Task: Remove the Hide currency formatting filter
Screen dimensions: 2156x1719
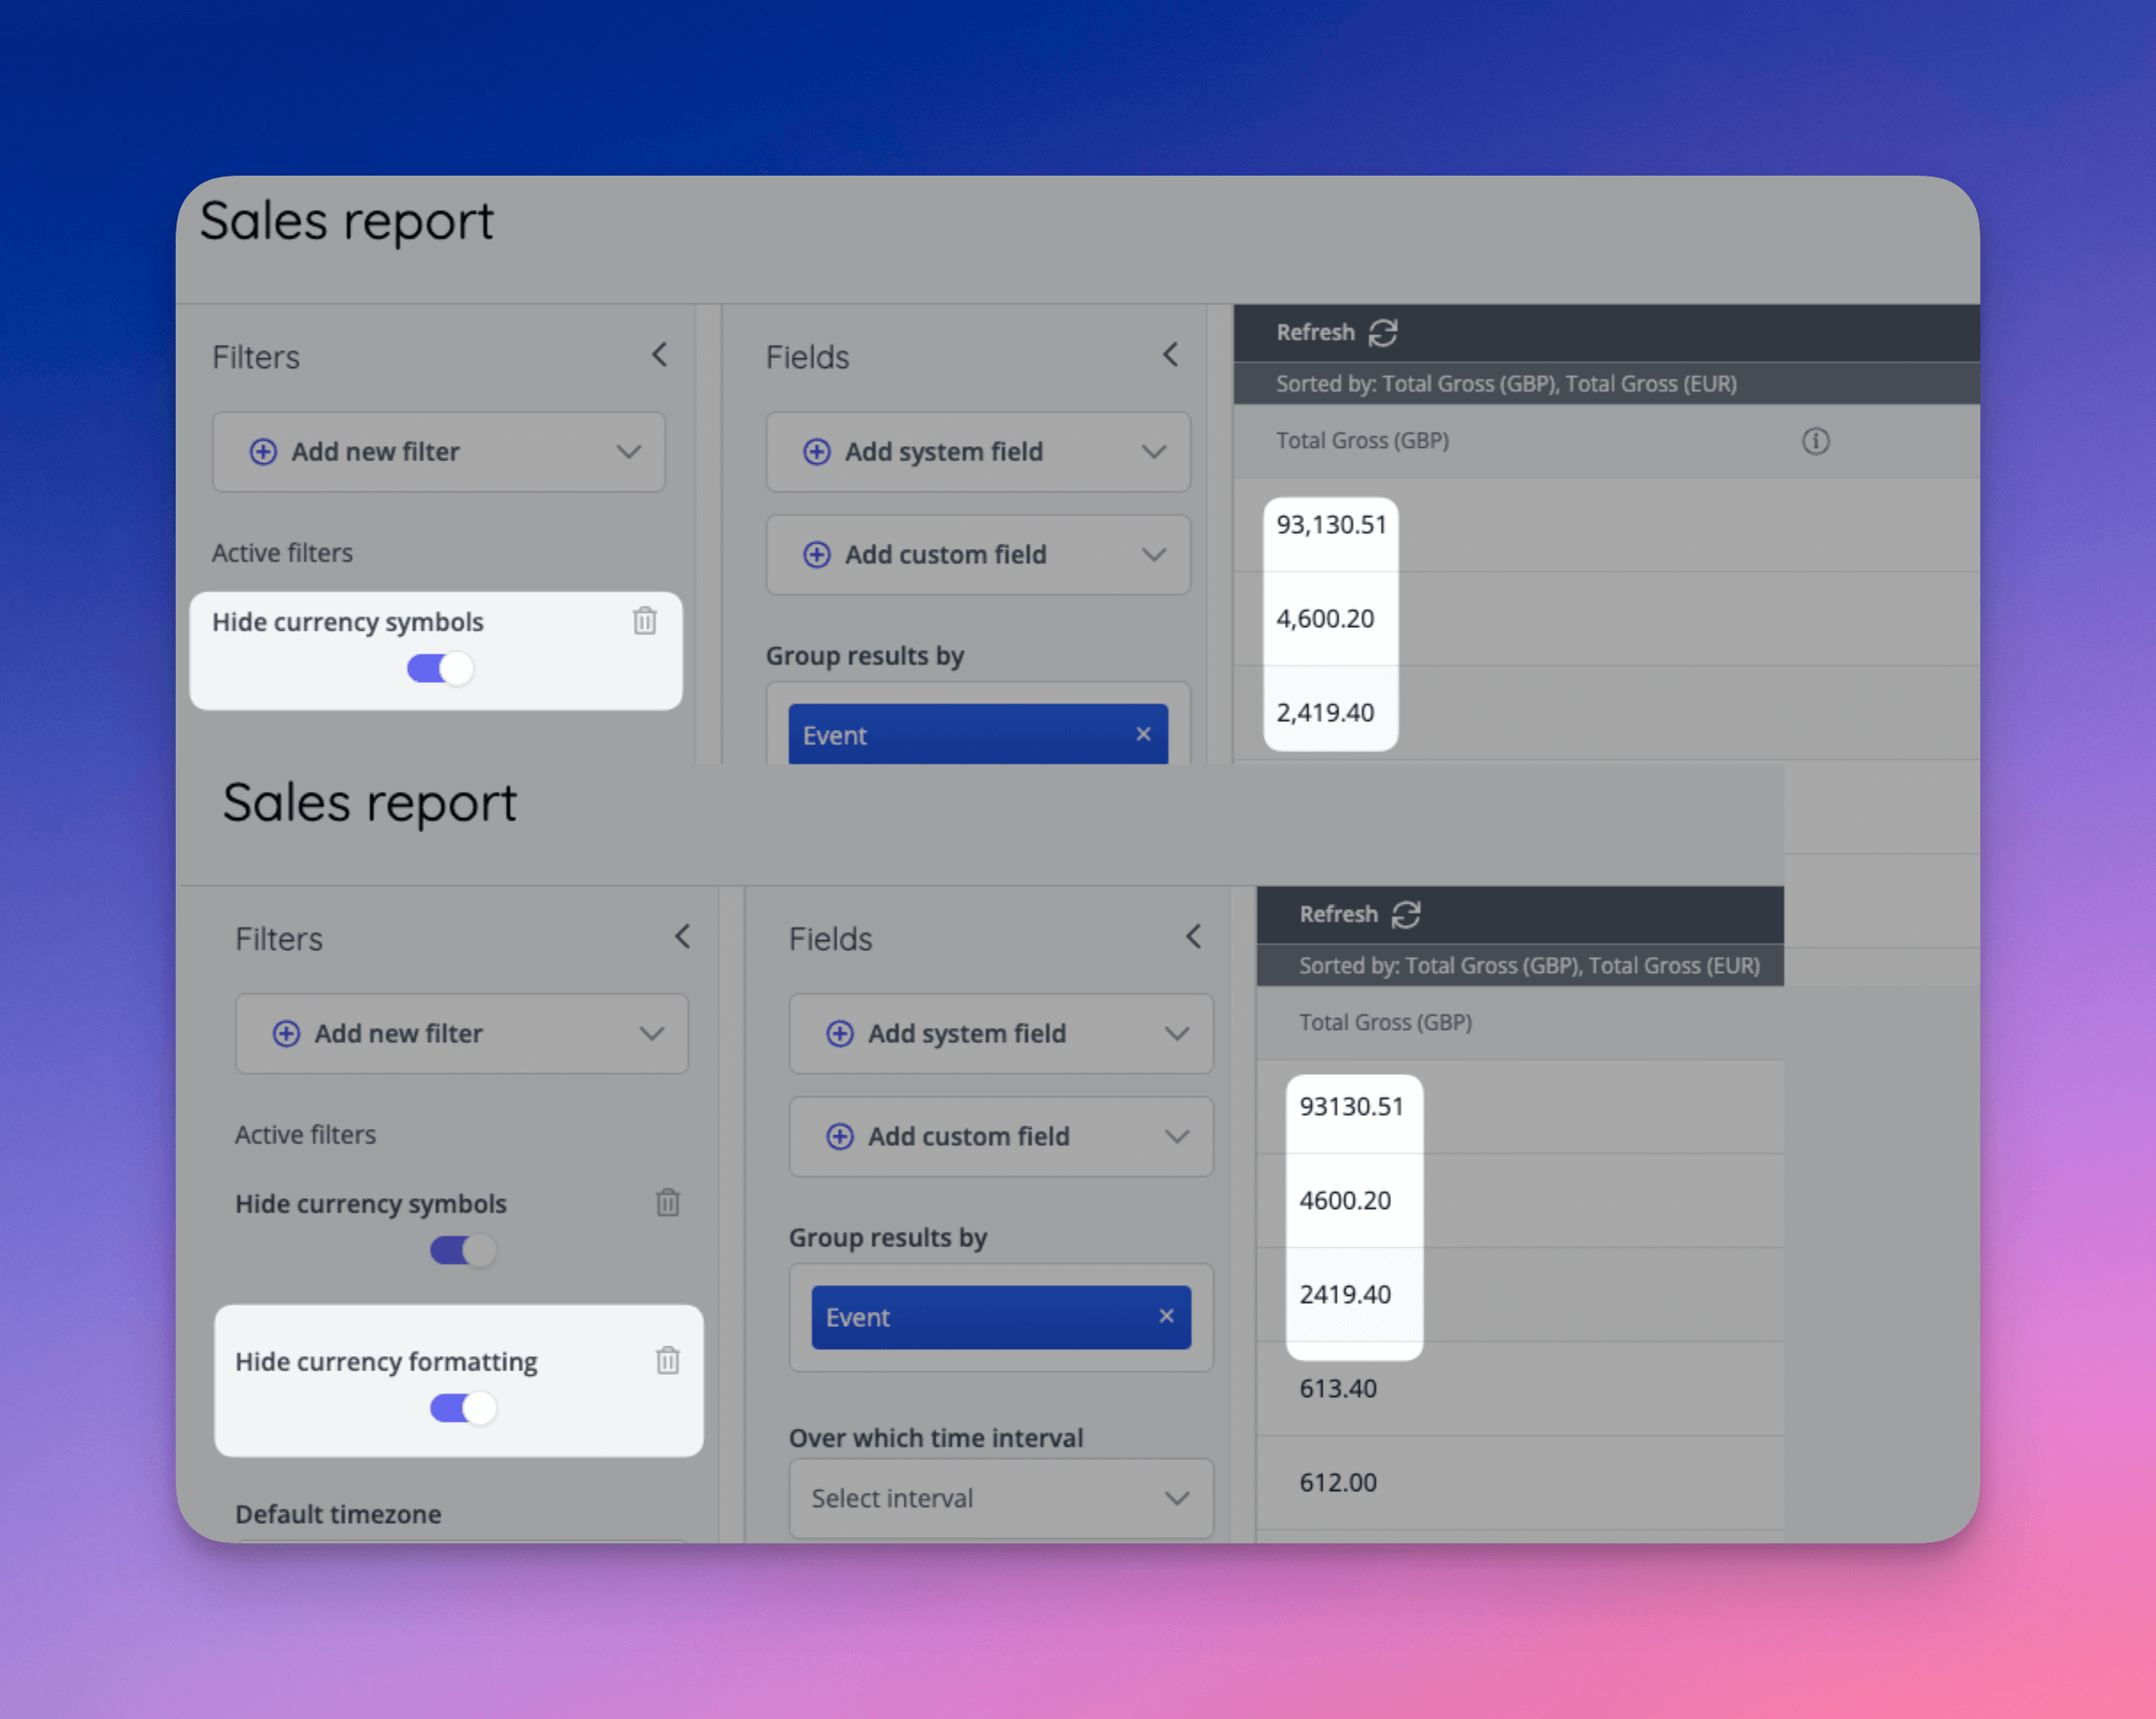Action: click(x=667, y=1361)
